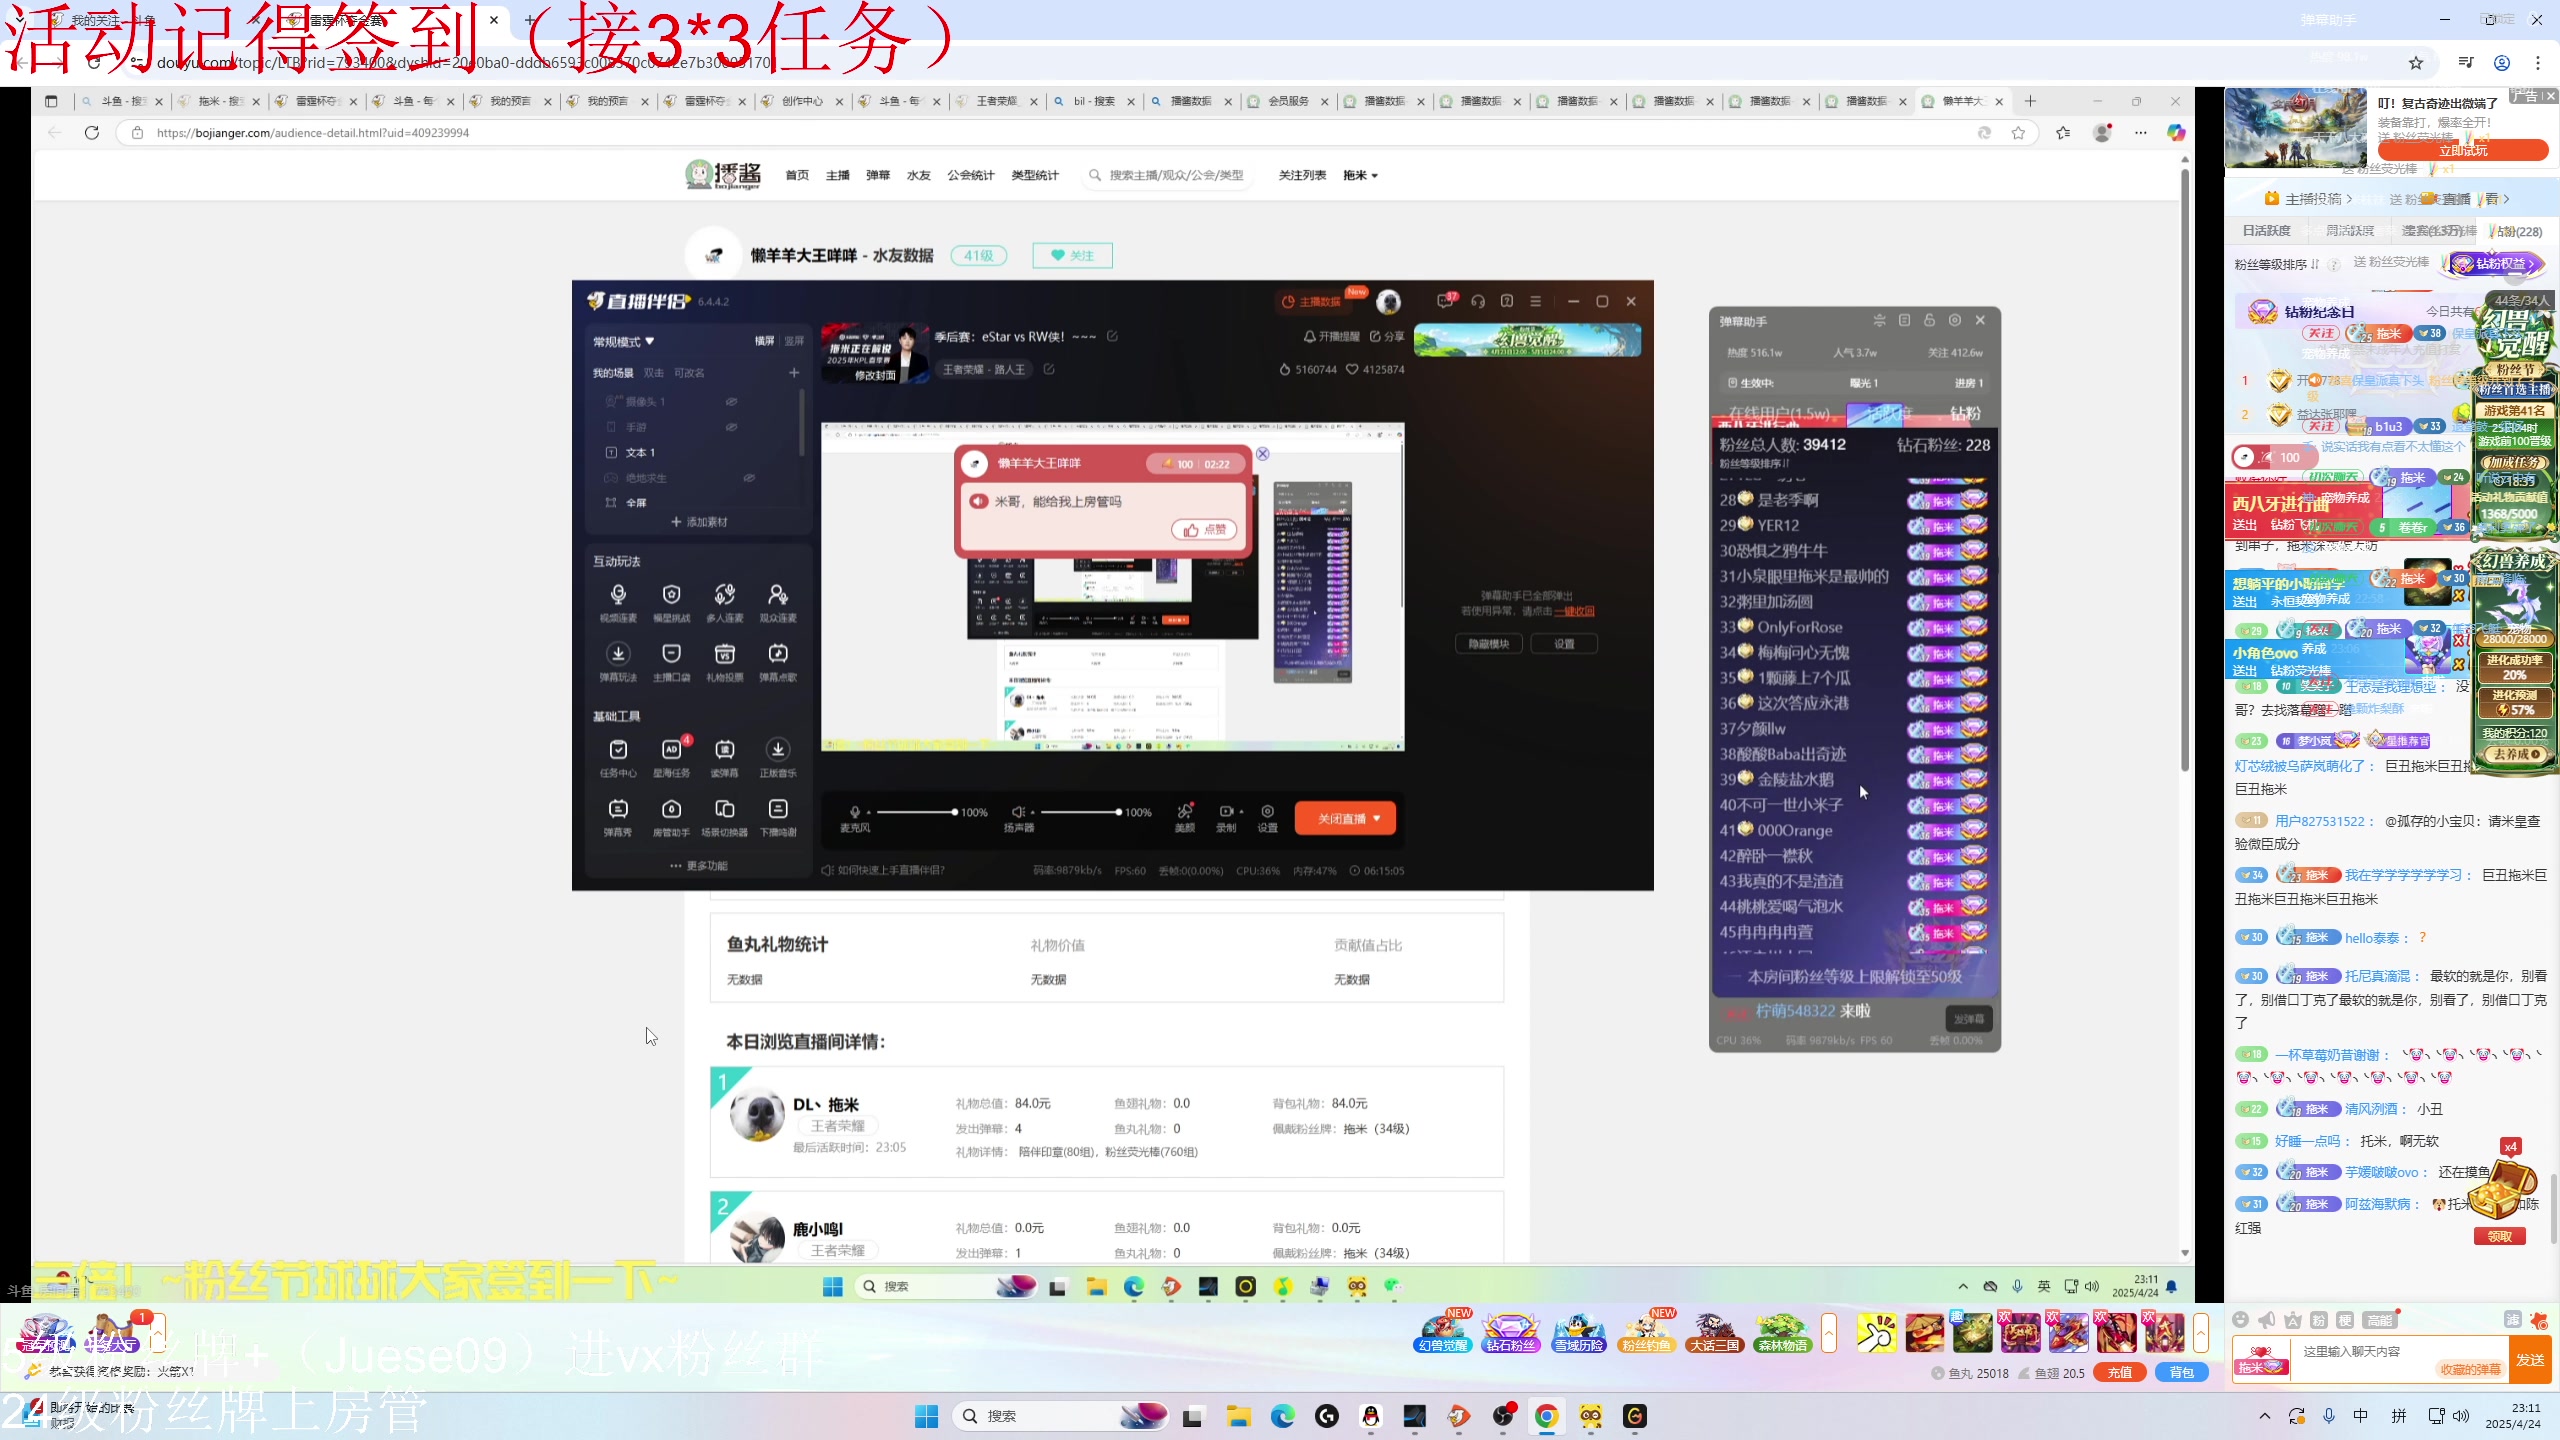Image resolution: width=2560 pixels, height=1440 pixels.
Task: Open 视频连麦 in 直播伴侣 interactive panel
Action: coord(618,603)
